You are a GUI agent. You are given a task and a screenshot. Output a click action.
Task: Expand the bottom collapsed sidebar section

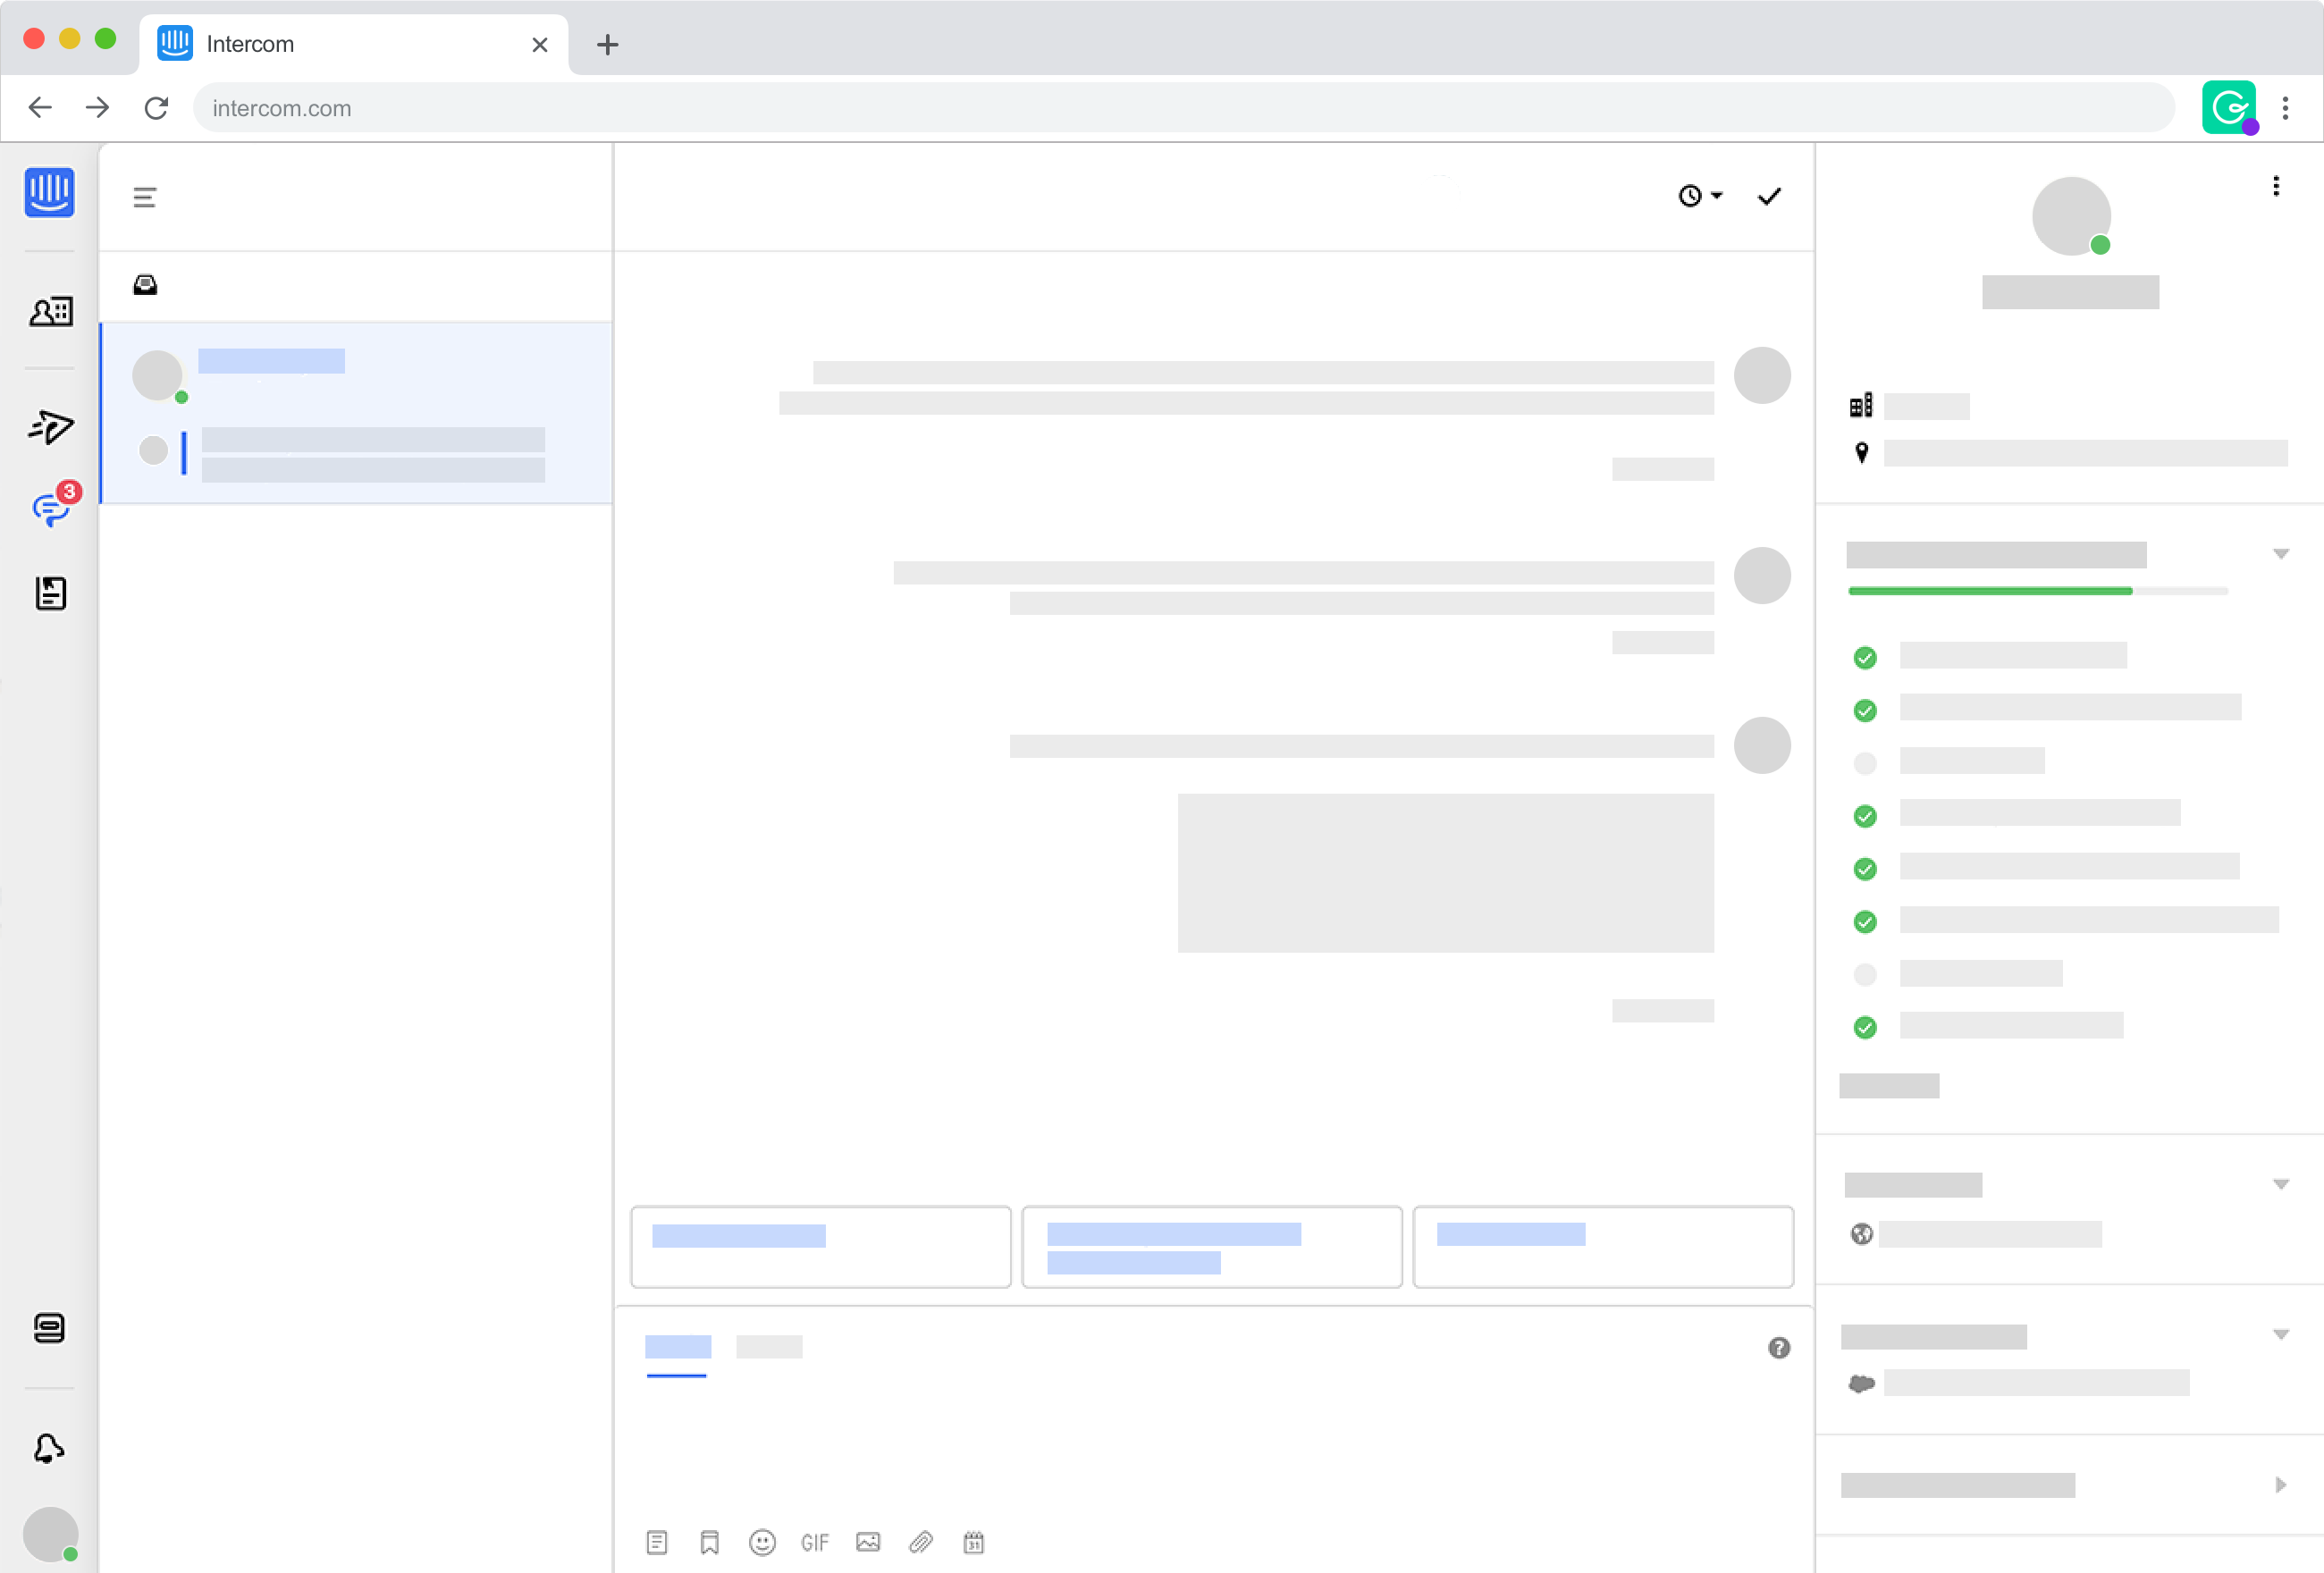(x=2281, y=1485)
